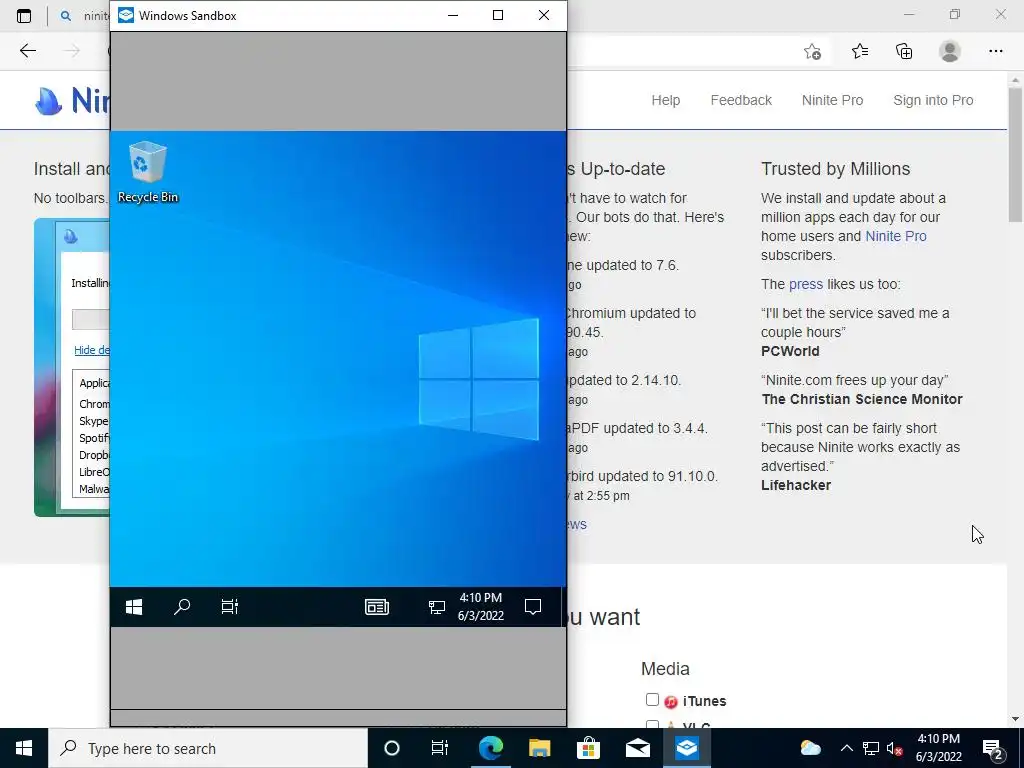Follow the press link in Trusted section
This screenshot has width=1024, height=768.
click(806, 284)
